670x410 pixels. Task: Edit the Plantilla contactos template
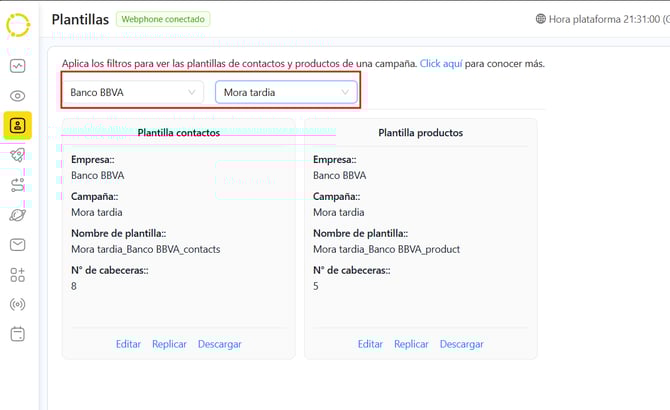(128, 344)
